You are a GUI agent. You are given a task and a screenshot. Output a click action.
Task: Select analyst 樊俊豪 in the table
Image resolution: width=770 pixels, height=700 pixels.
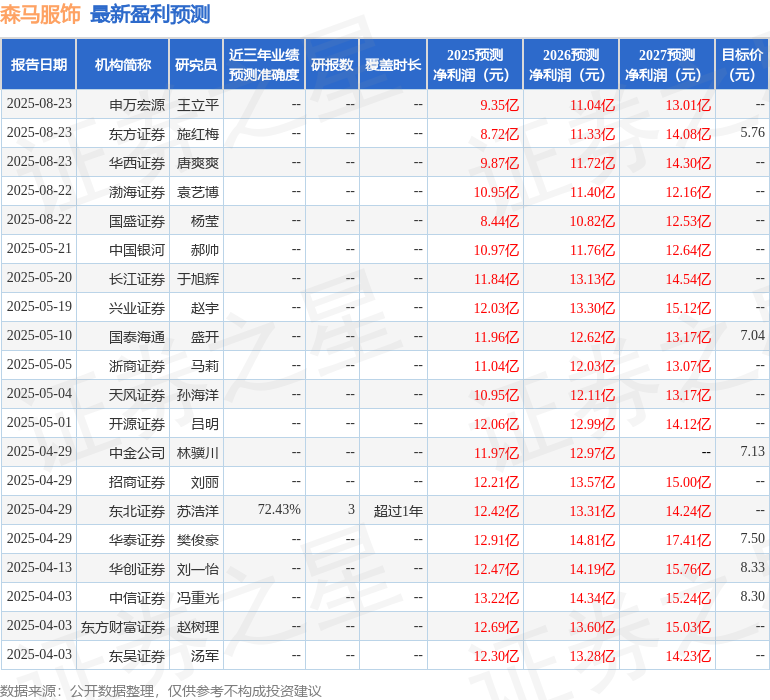198,540
